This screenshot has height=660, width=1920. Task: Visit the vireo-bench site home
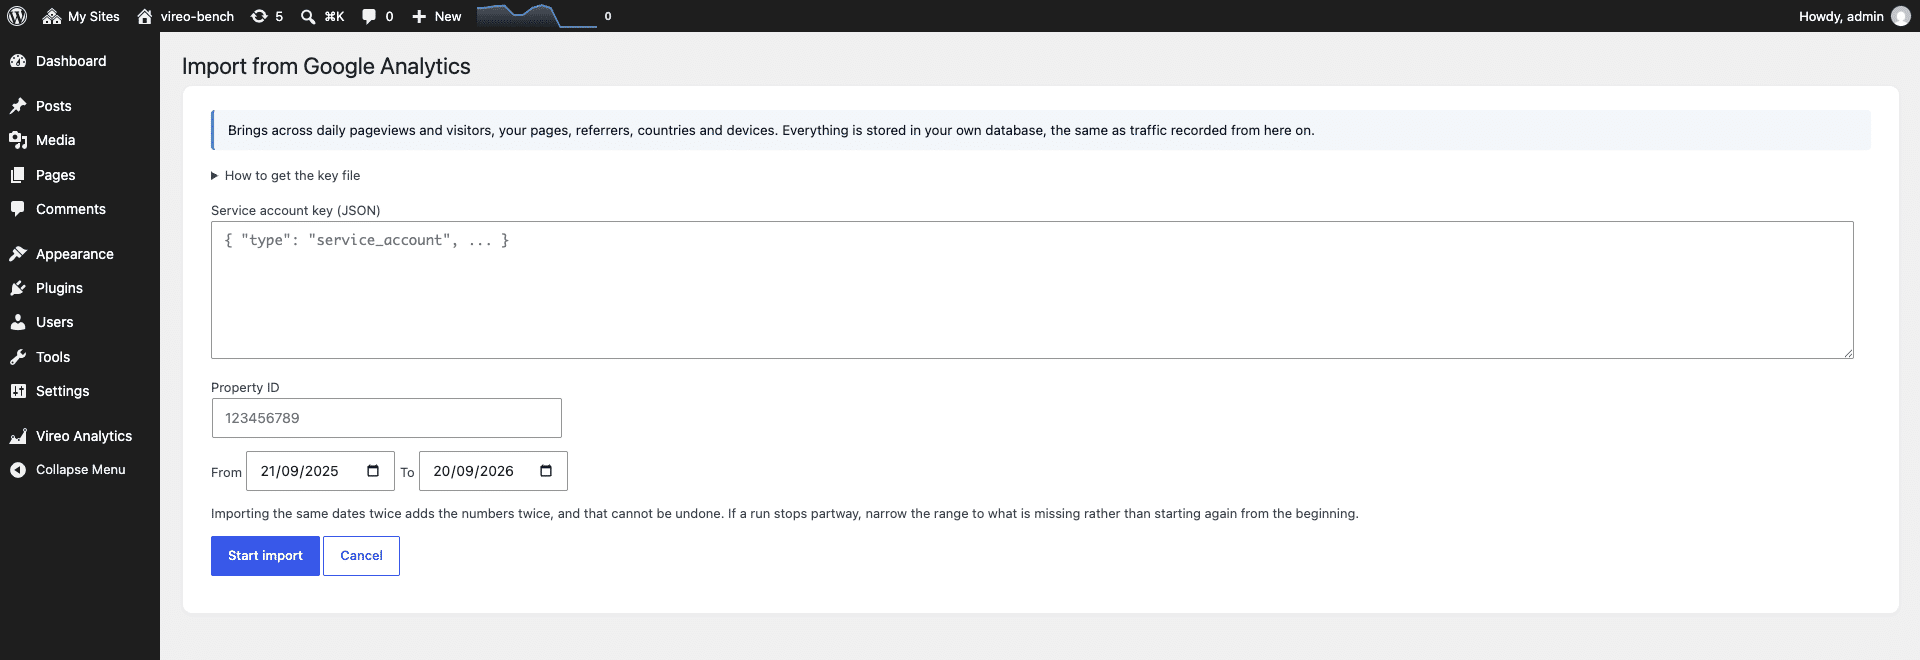[x=185, y=16]
